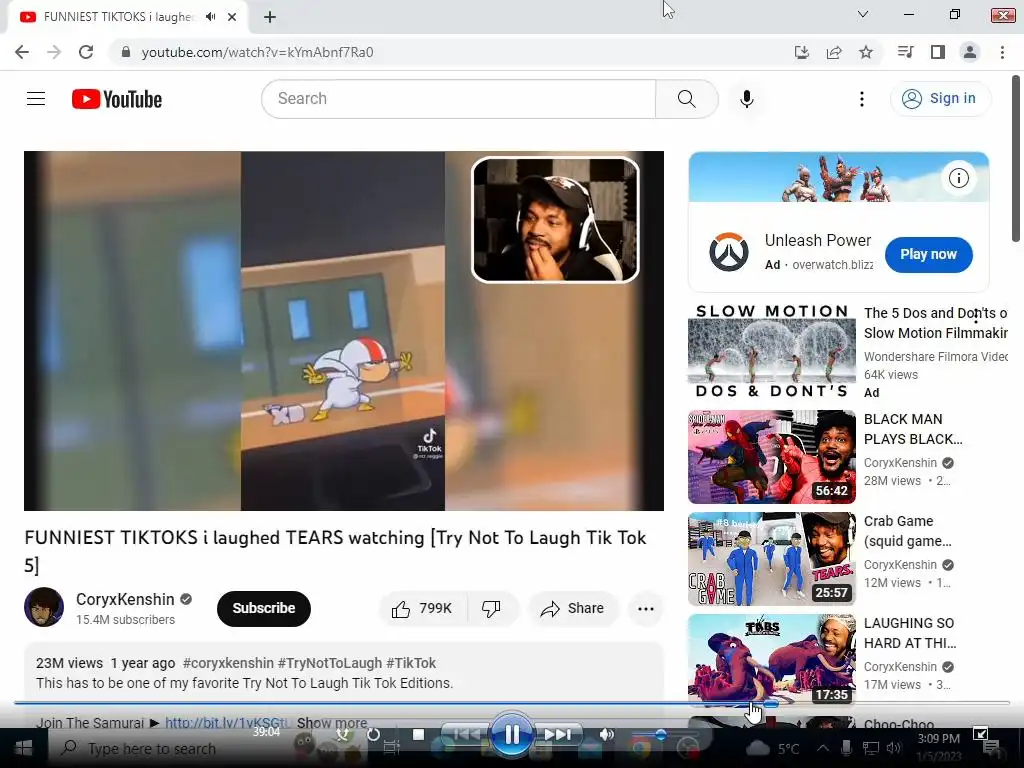Image resolution: width=1024 pixels, height=768 pixels.
Task: Focus the YouTube Search input field
Action: point(459,99)
